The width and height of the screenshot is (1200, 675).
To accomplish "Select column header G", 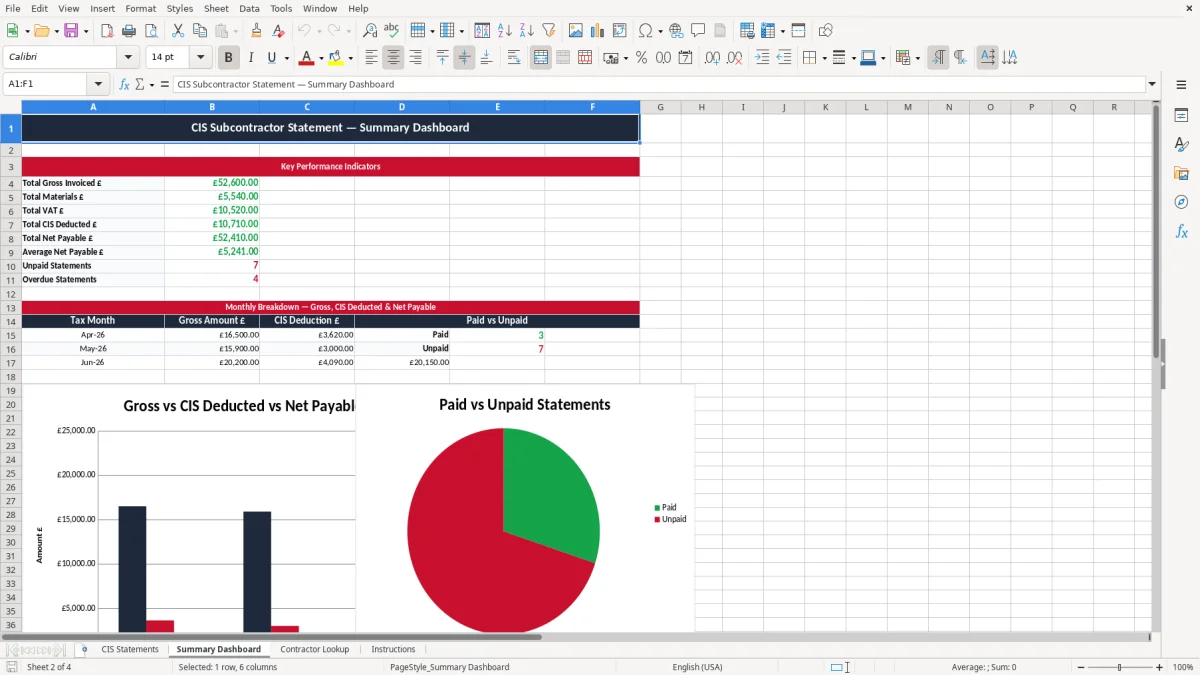I will pos(660,107).
